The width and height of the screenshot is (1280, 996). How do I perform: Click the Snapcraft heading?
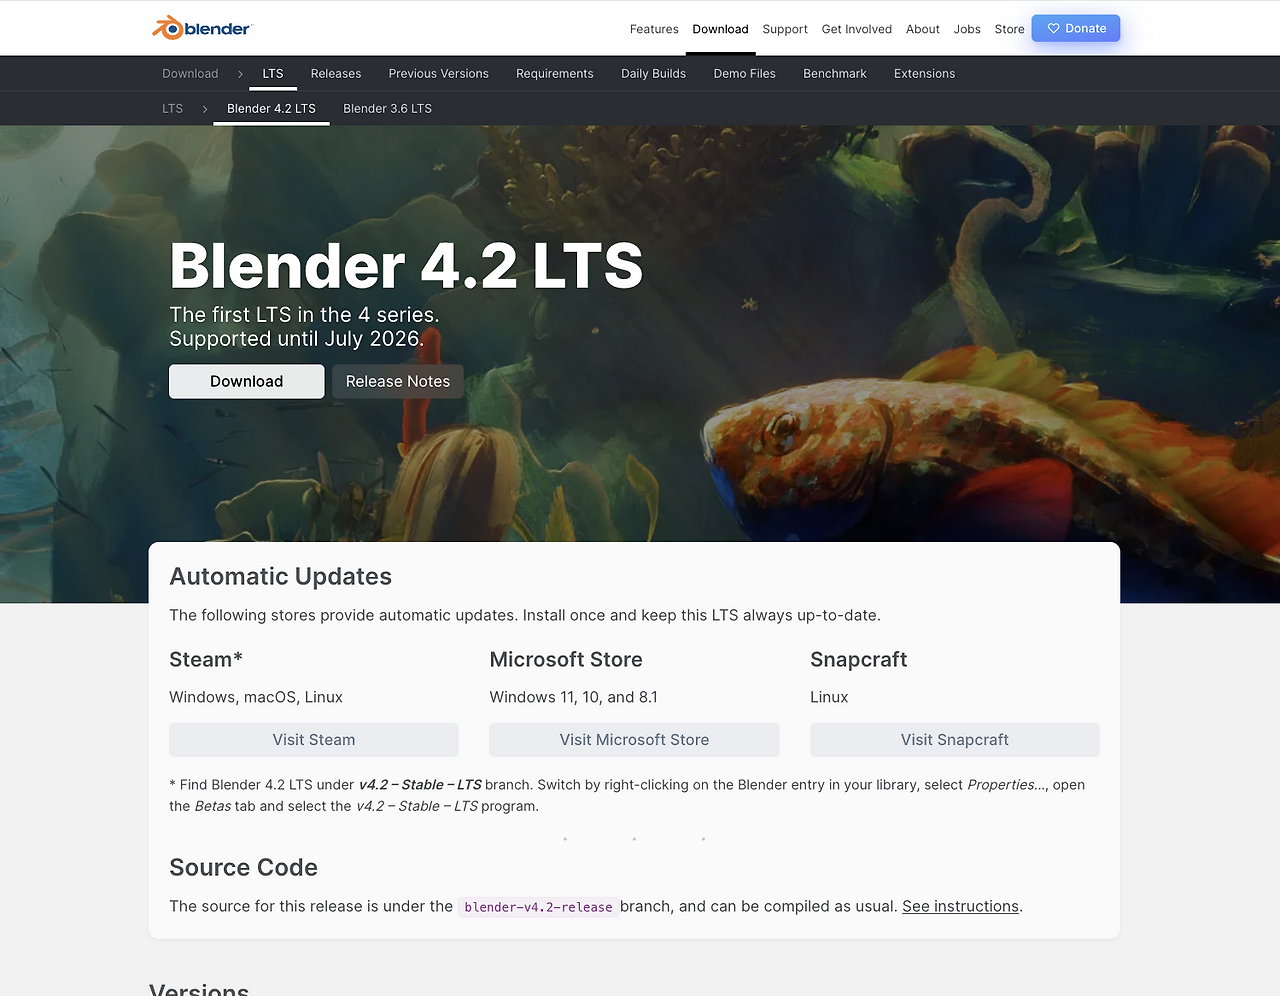859,659
